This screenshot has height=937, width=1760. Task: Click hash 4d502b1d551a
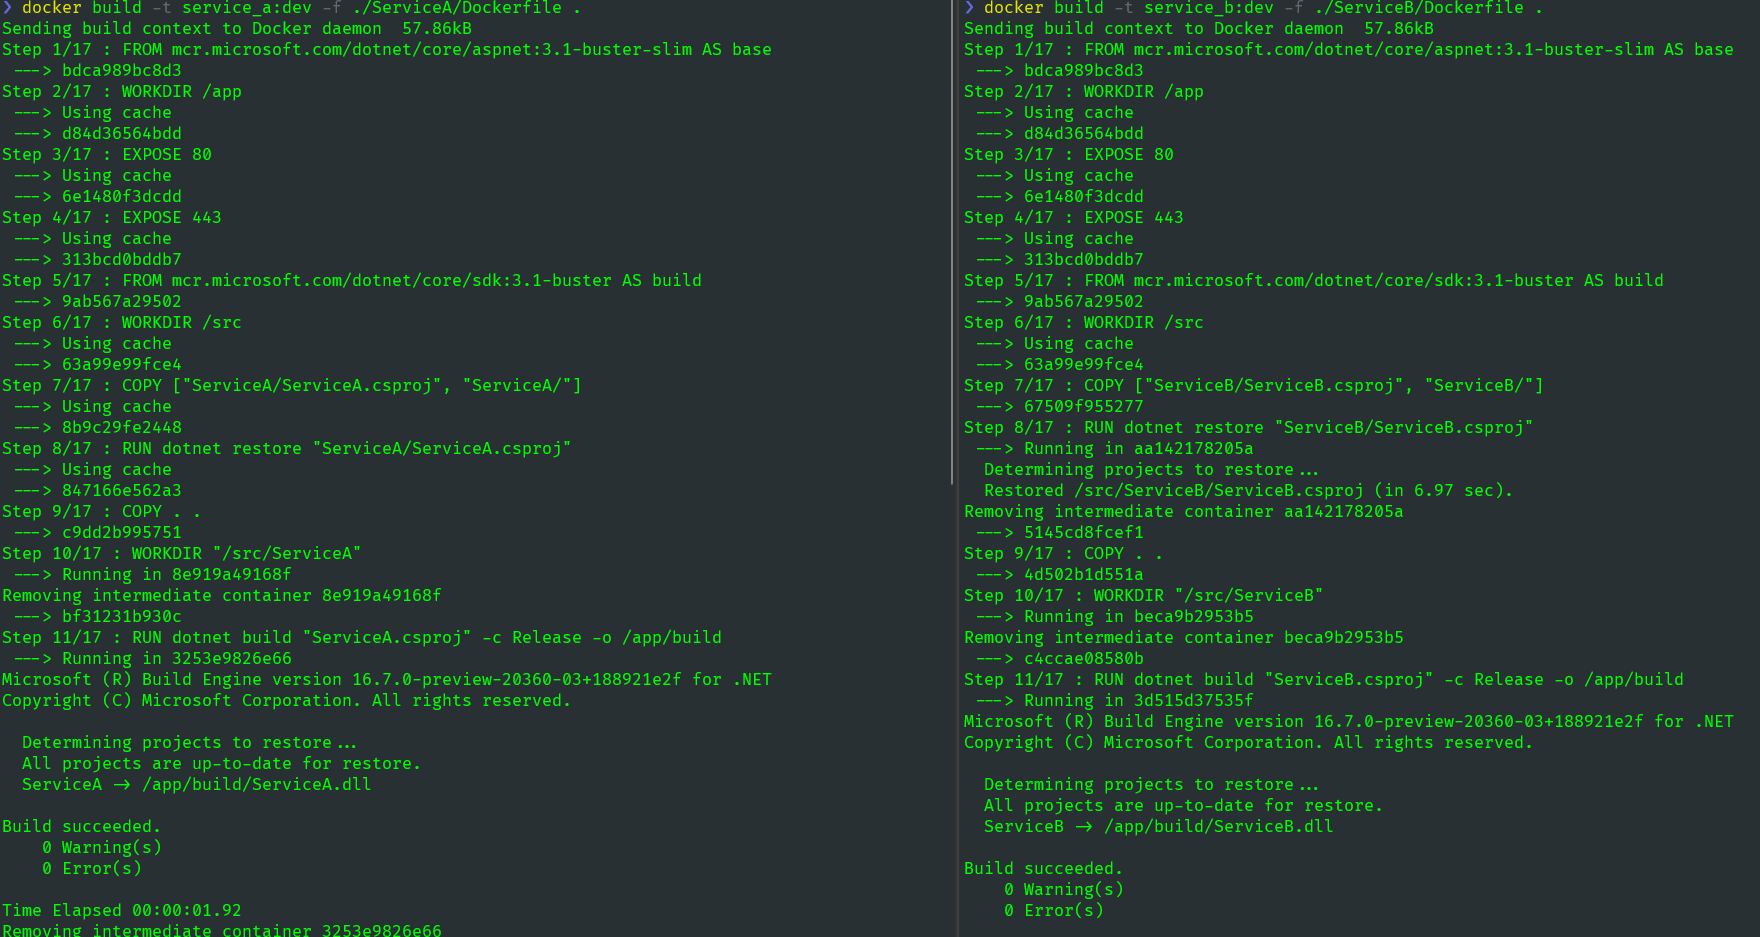coord(1084,575)
